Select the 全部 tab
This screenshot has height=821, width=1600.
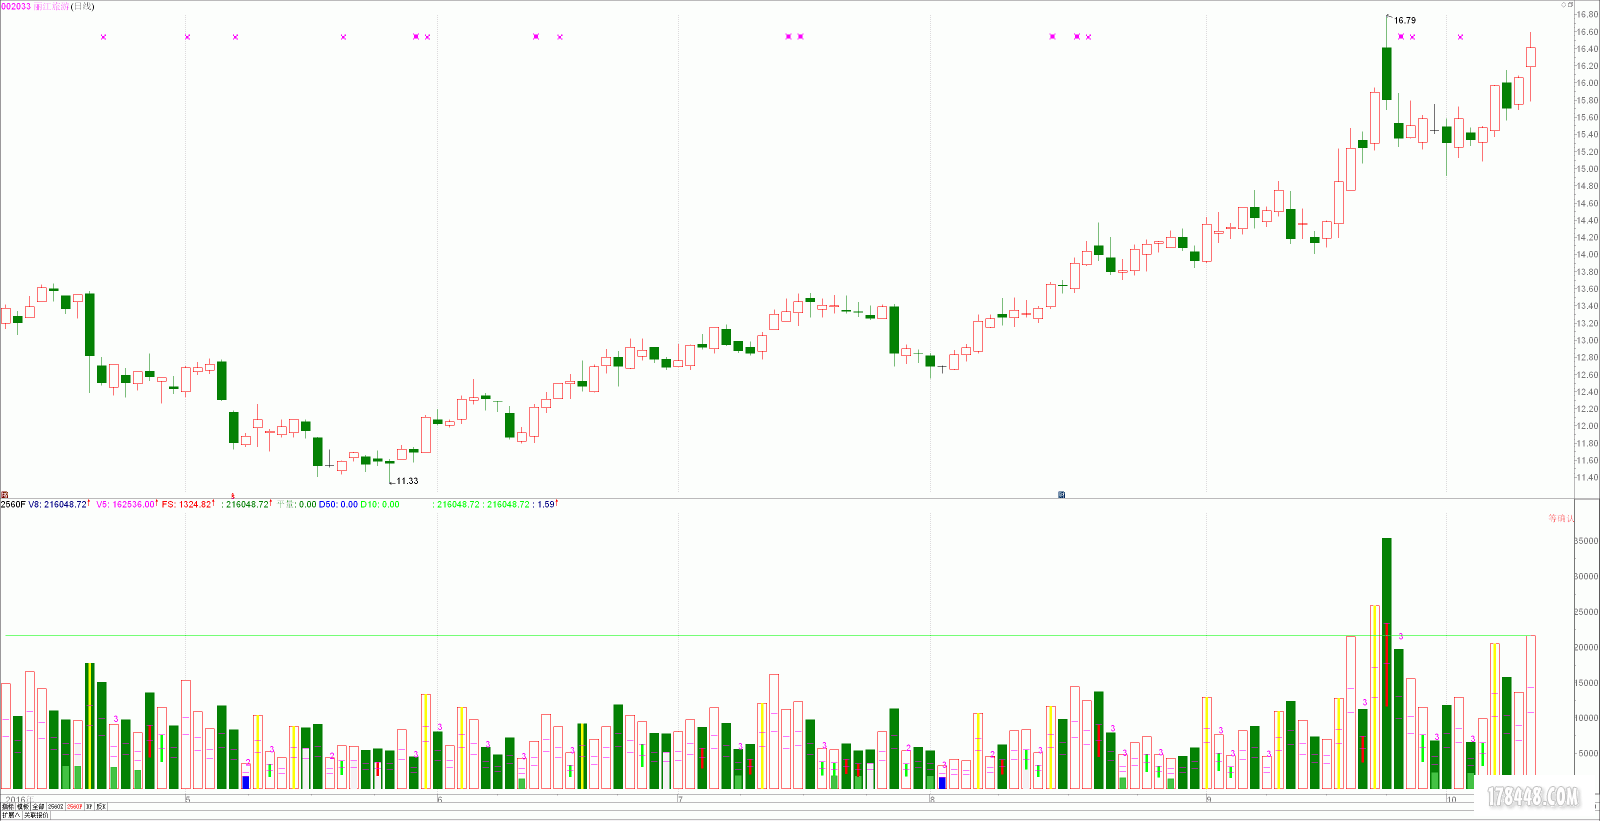click(x=38, y=806)
